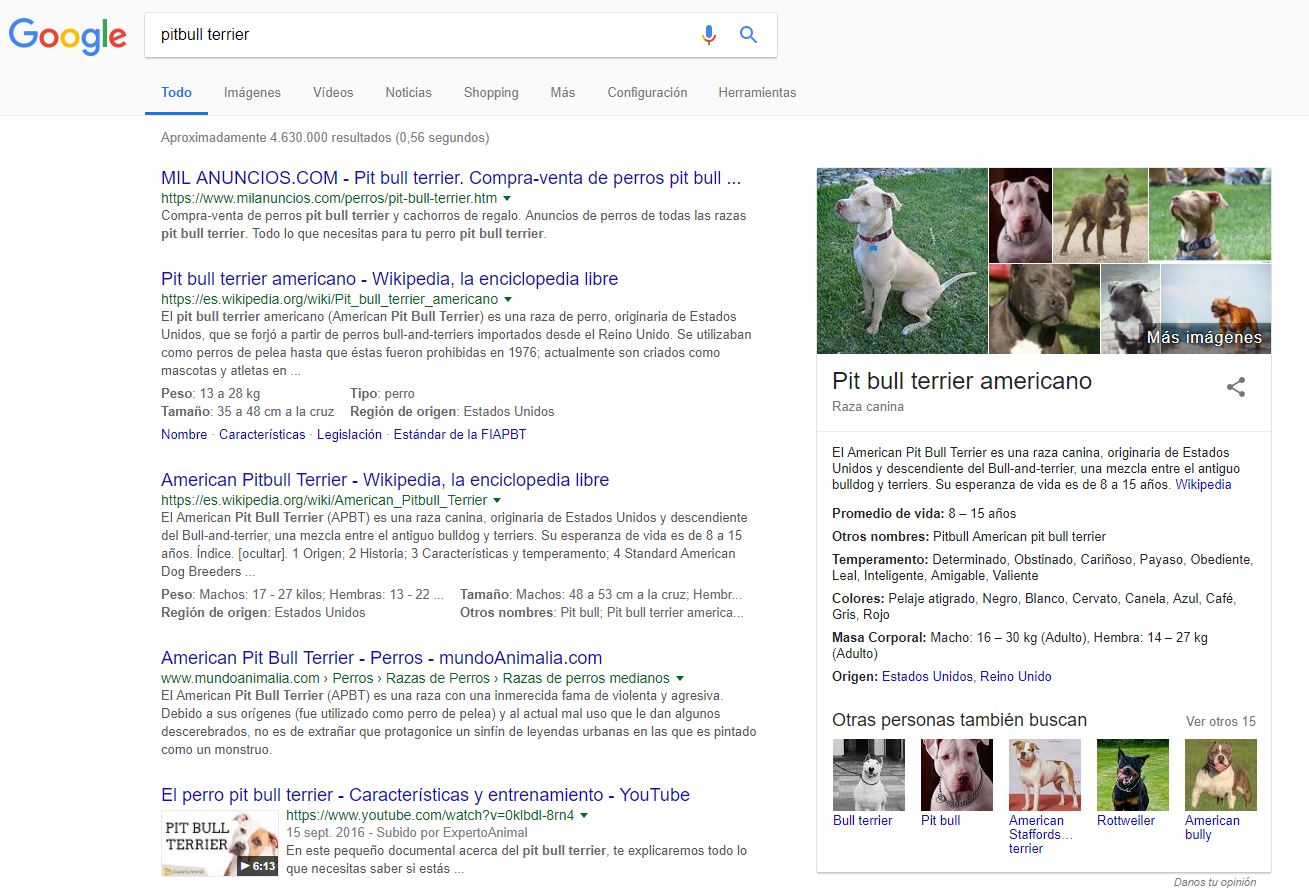1309x896 pixels.
Task: Open the Más dropdown in the results menu
Action: [562, 92]
